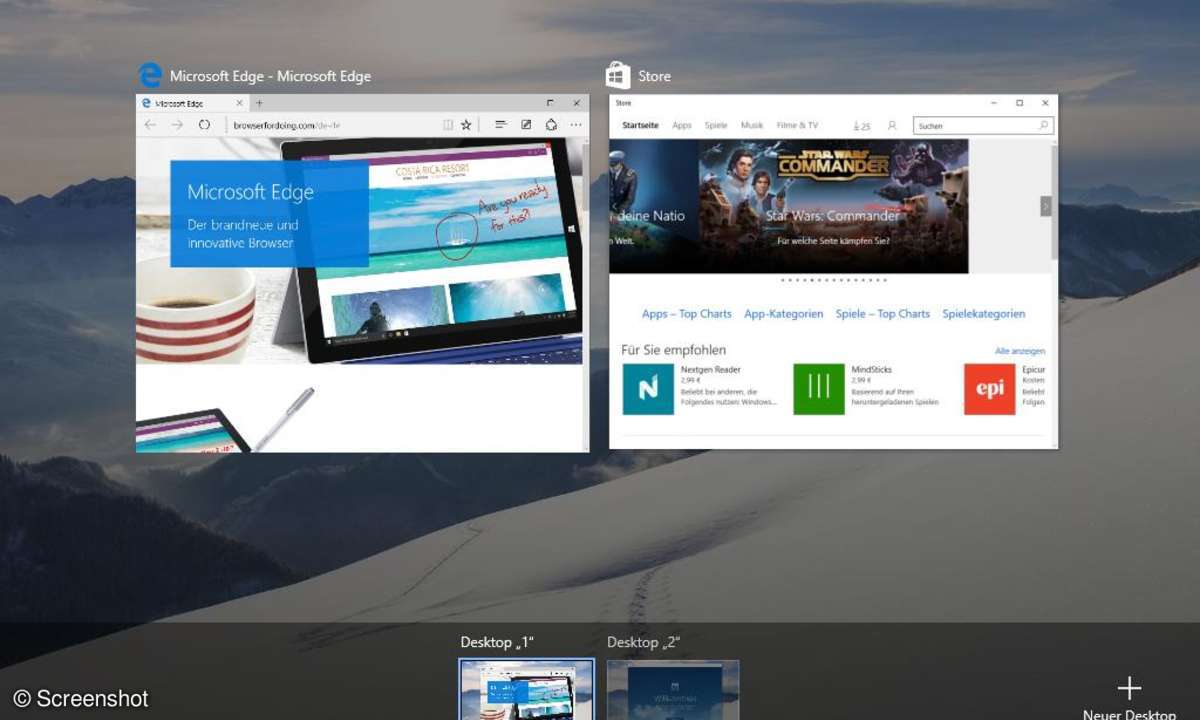Click next arrow on Store banner

[x=1046, y=206]
